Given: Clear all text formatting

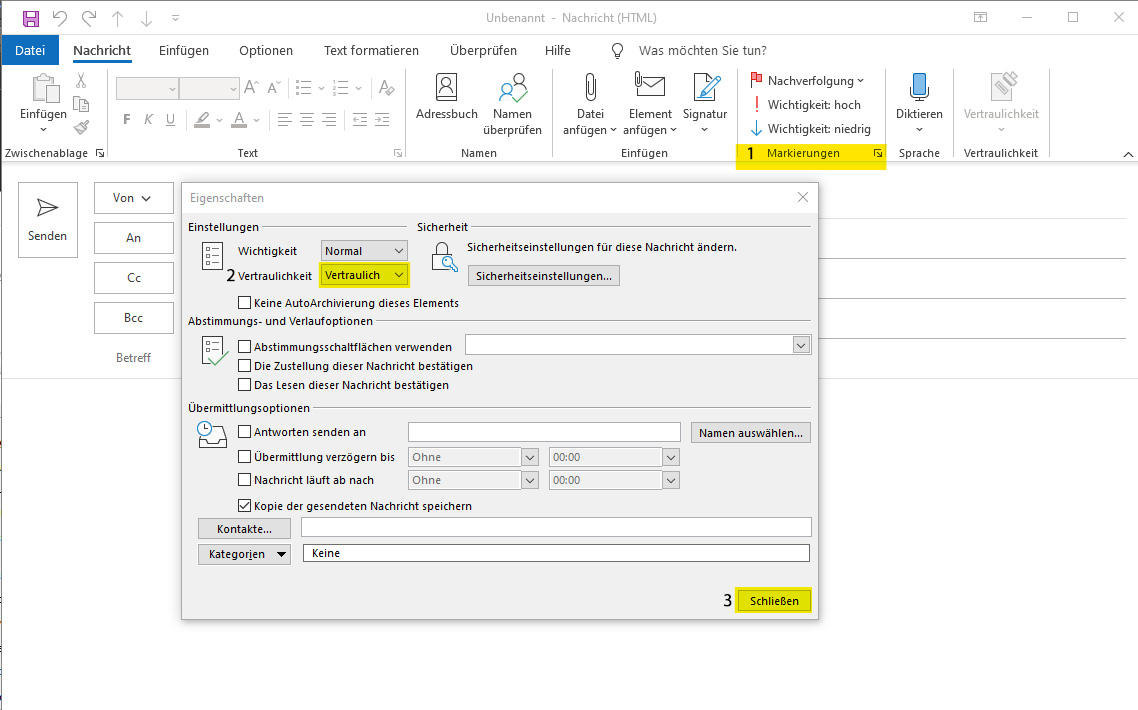Looking at the screenshot, I should [386, 88].
